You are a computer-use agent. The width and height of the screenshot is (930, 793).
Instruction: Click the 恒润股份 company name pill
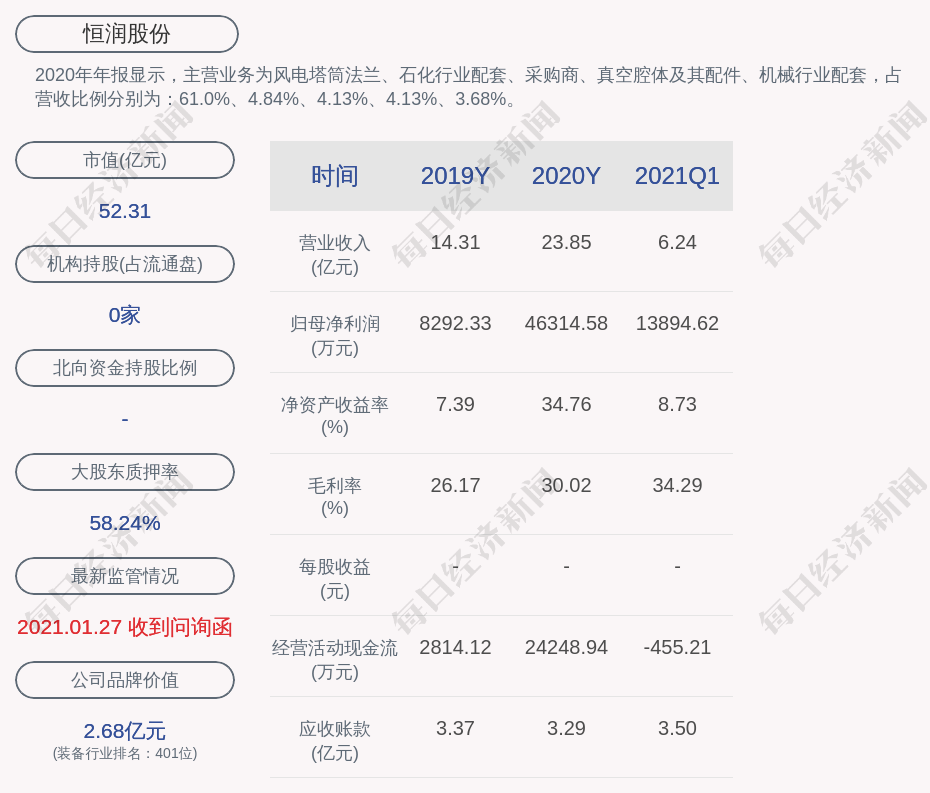point(126,34)
